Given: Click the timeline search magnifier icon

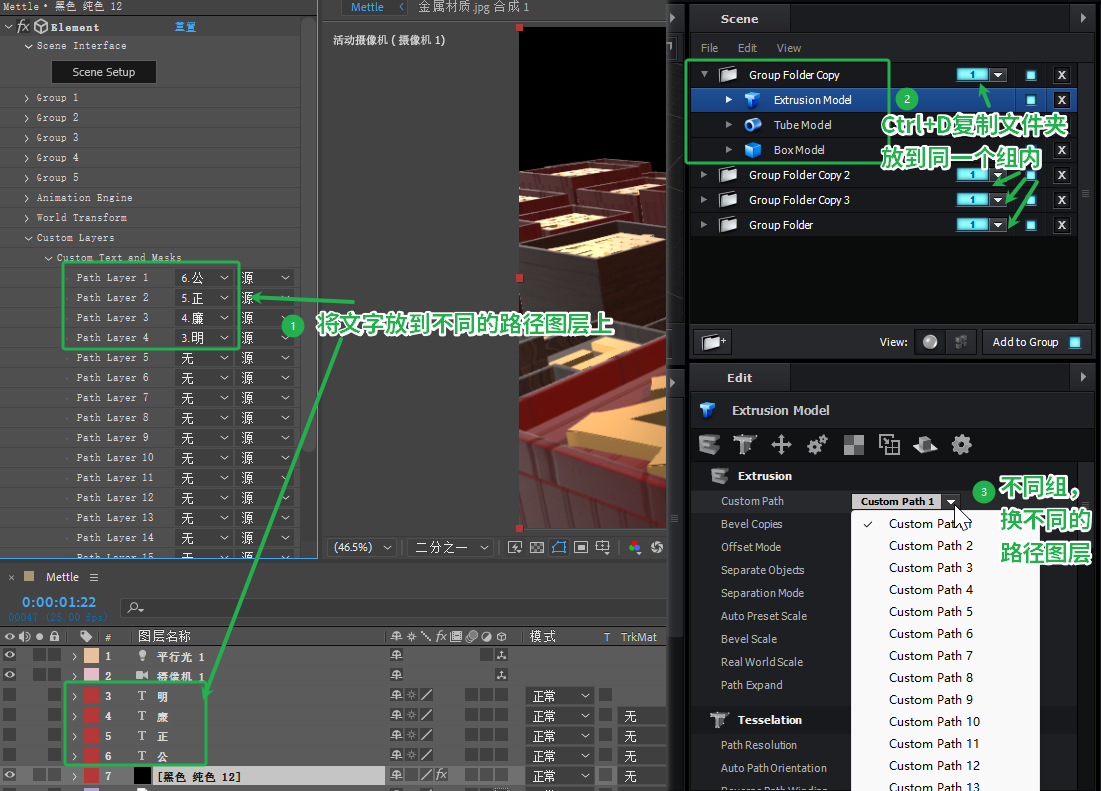Looking at the screenshot, I should click(136, 608).
